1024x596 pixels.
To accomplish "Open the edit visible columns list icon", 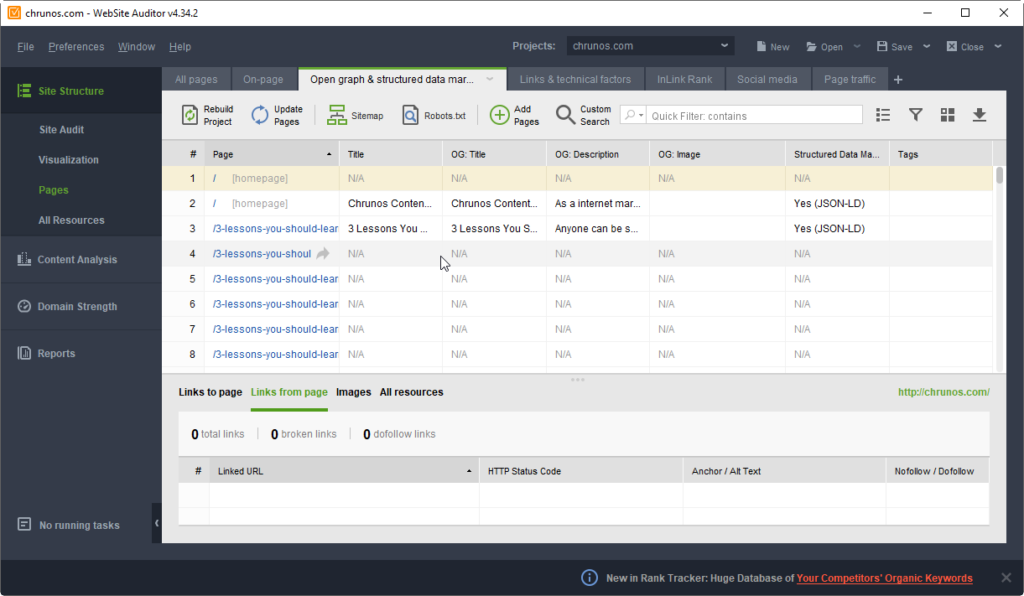I will (883, 115).
